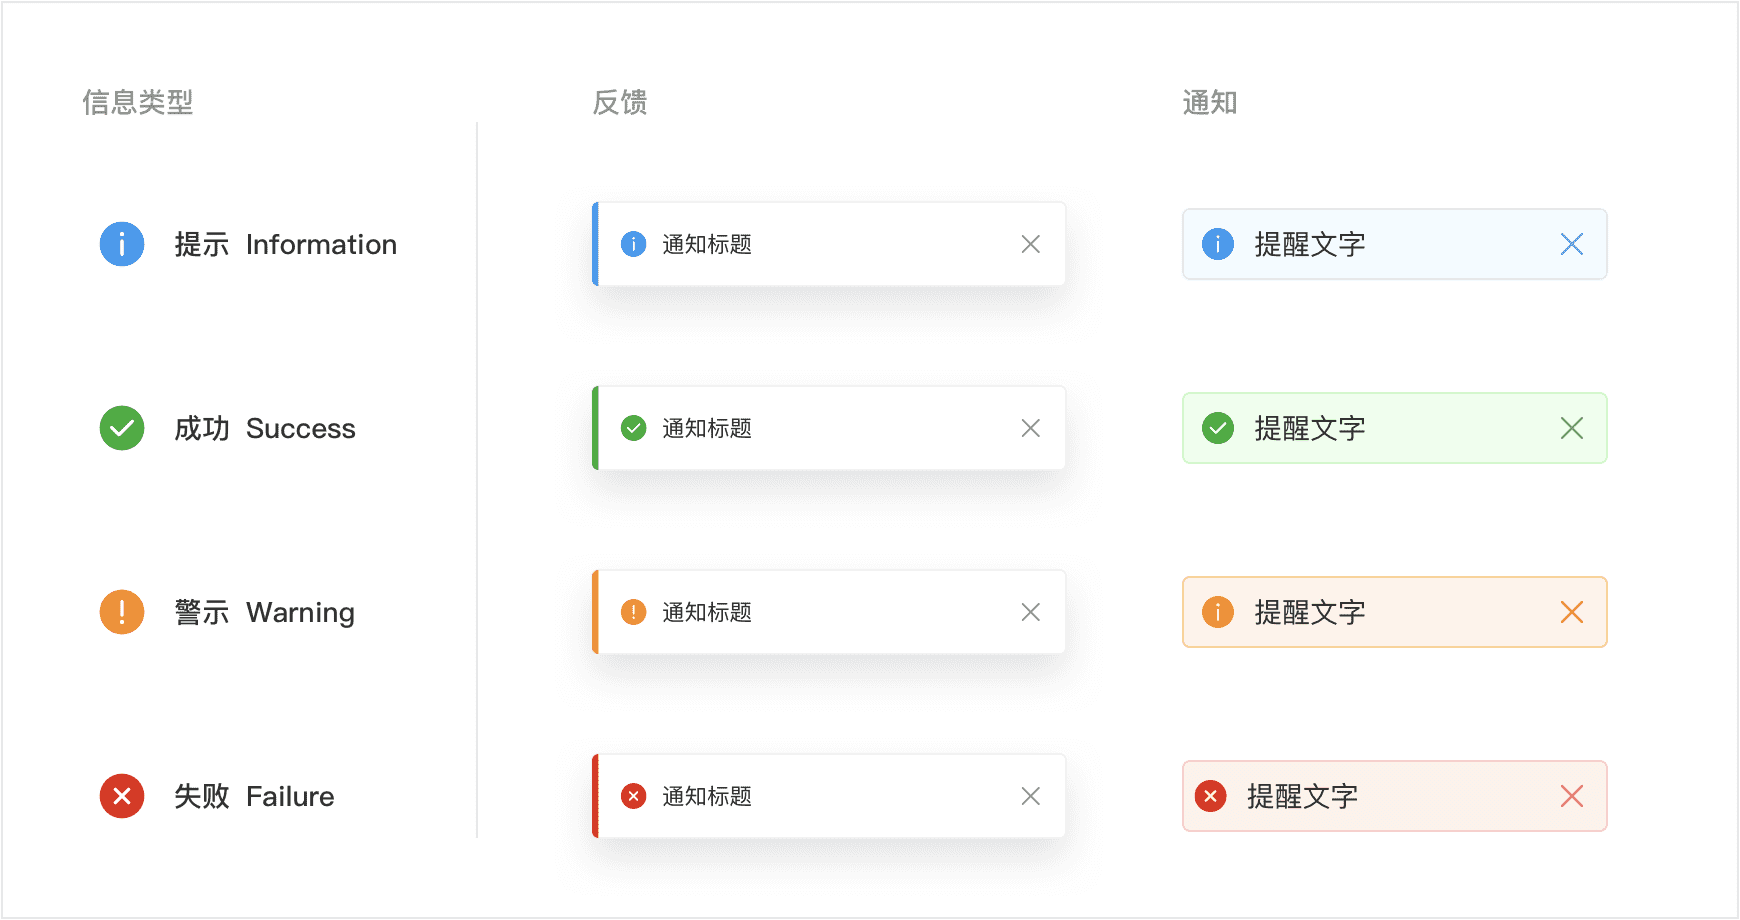
Task: Click the check icon in green 提醒文字 alert
Action: tap(1218, 428)
